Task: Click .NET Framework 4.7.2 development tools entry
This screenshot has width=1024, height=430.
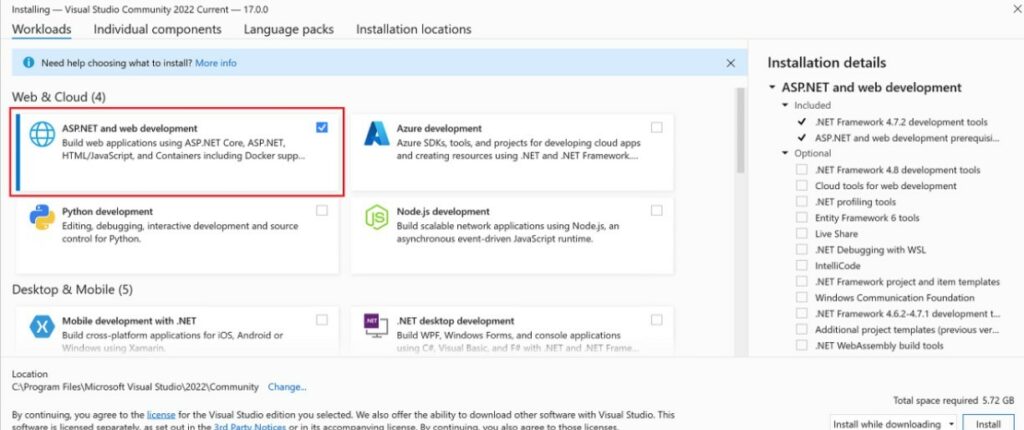Action: (901, 122)
